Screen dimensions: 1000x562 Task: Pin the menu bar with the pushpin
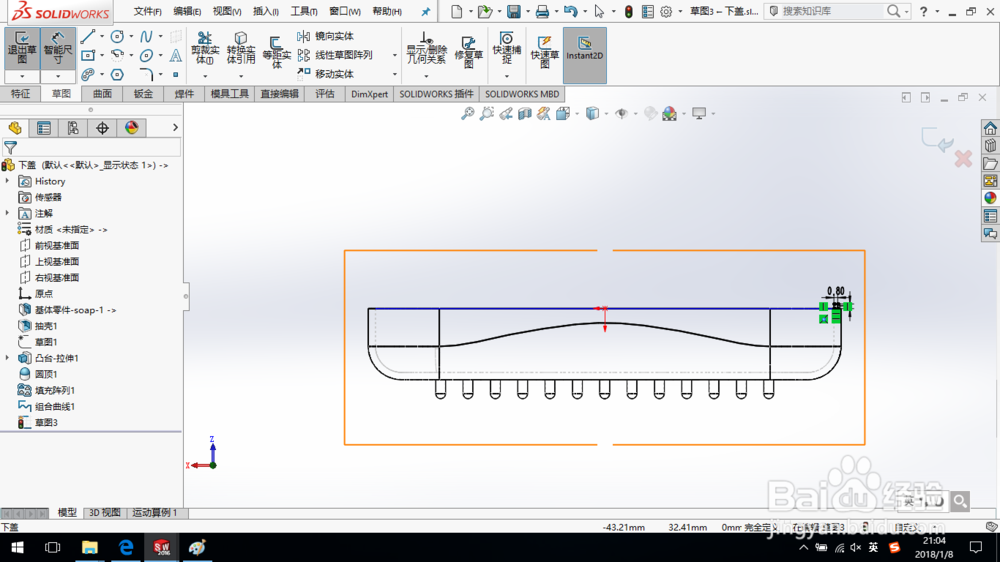[425, 11]
